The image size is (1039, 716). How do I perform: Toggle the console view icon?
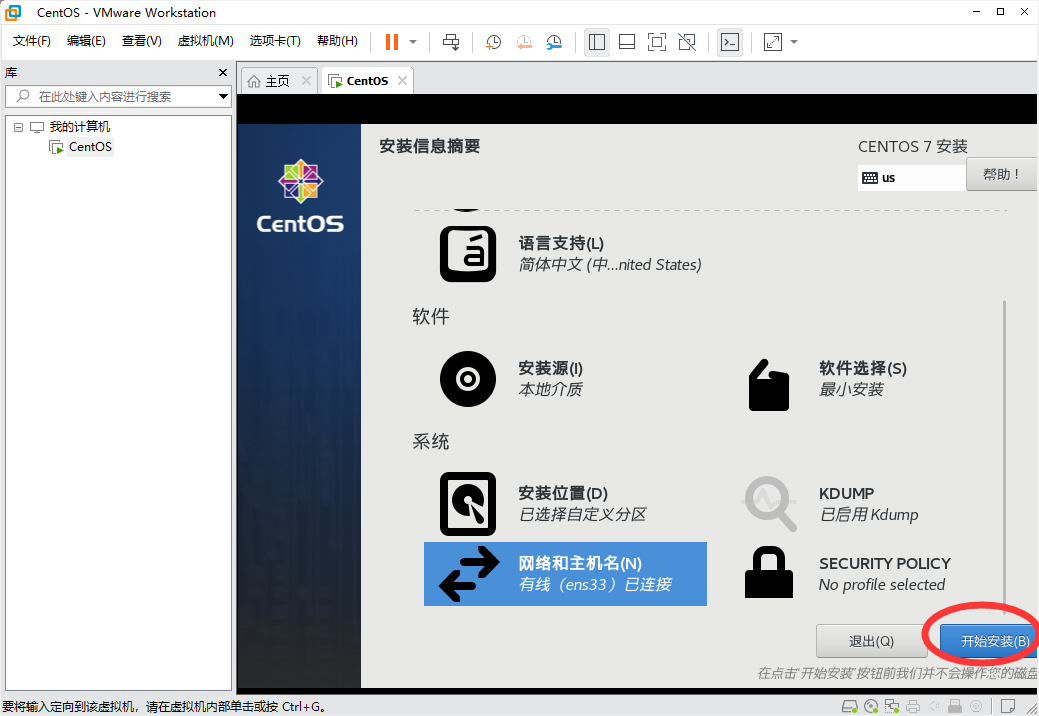(730, 42)
